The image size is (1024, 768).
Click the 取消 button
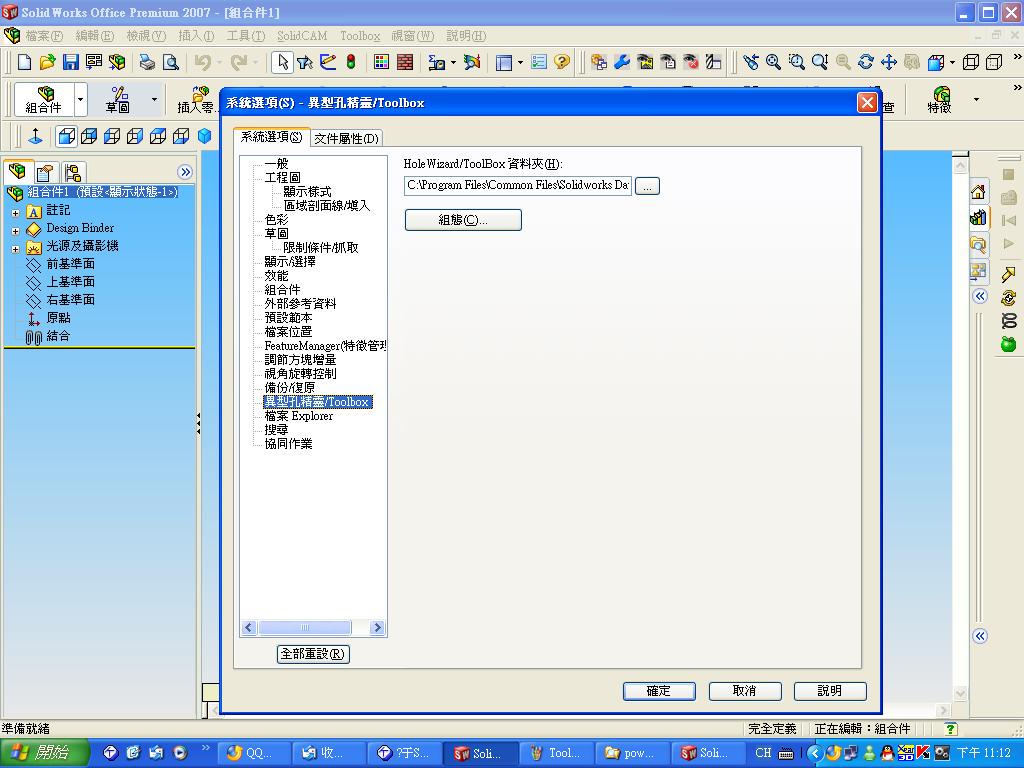pyautogui.click(x=744, y=691)
